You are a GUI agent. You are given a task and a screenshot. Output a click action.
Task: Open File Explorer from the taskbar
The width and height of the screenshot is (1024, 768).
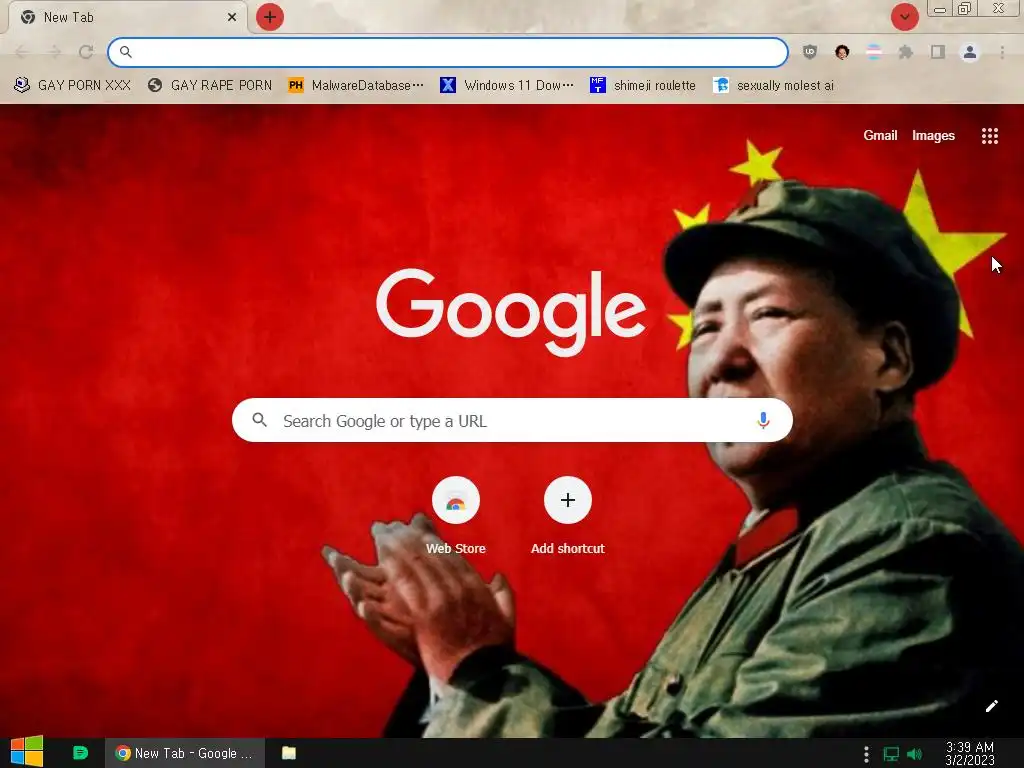(x=289, y=753)
